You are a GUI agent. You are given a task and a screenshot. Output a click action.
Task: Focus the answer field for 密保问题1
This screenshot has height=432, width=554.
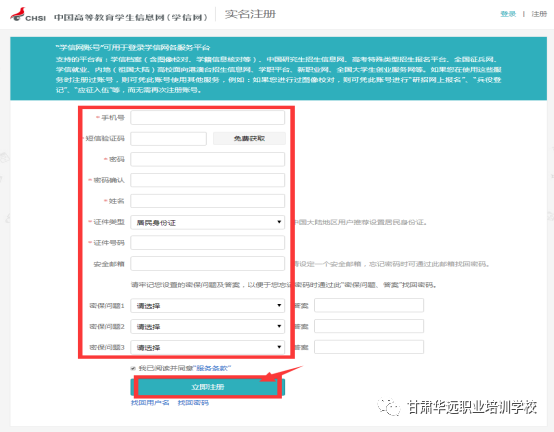(369, 306)
